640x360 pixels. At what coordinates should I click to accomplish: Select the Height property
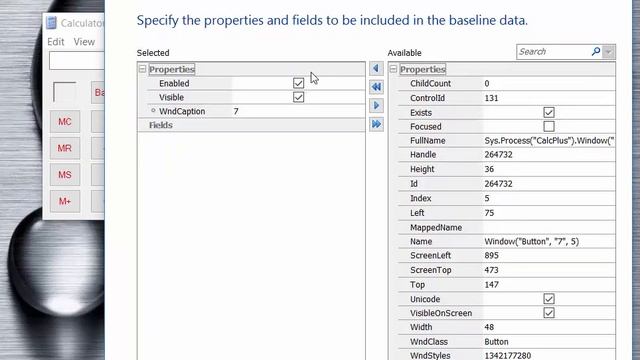422,169
